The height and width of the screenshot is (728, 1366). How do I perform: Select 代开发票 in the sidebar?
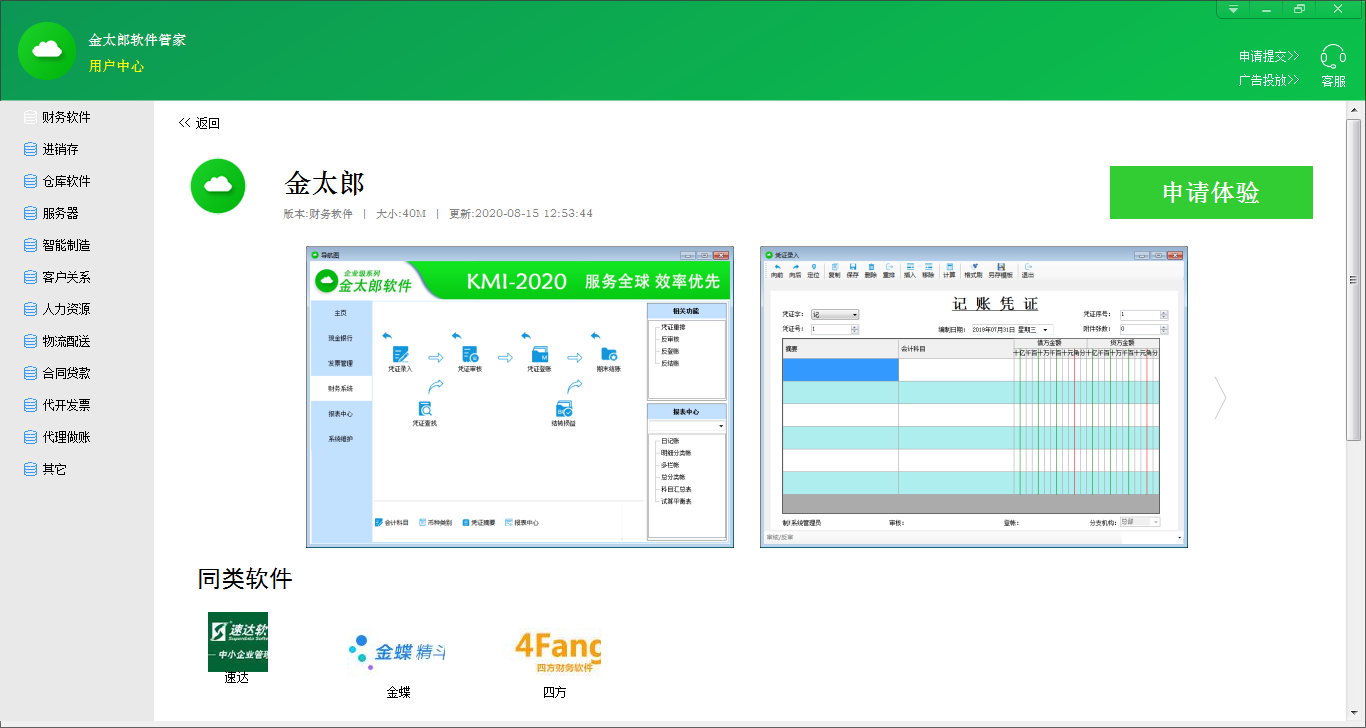click(x=66, y=405)
